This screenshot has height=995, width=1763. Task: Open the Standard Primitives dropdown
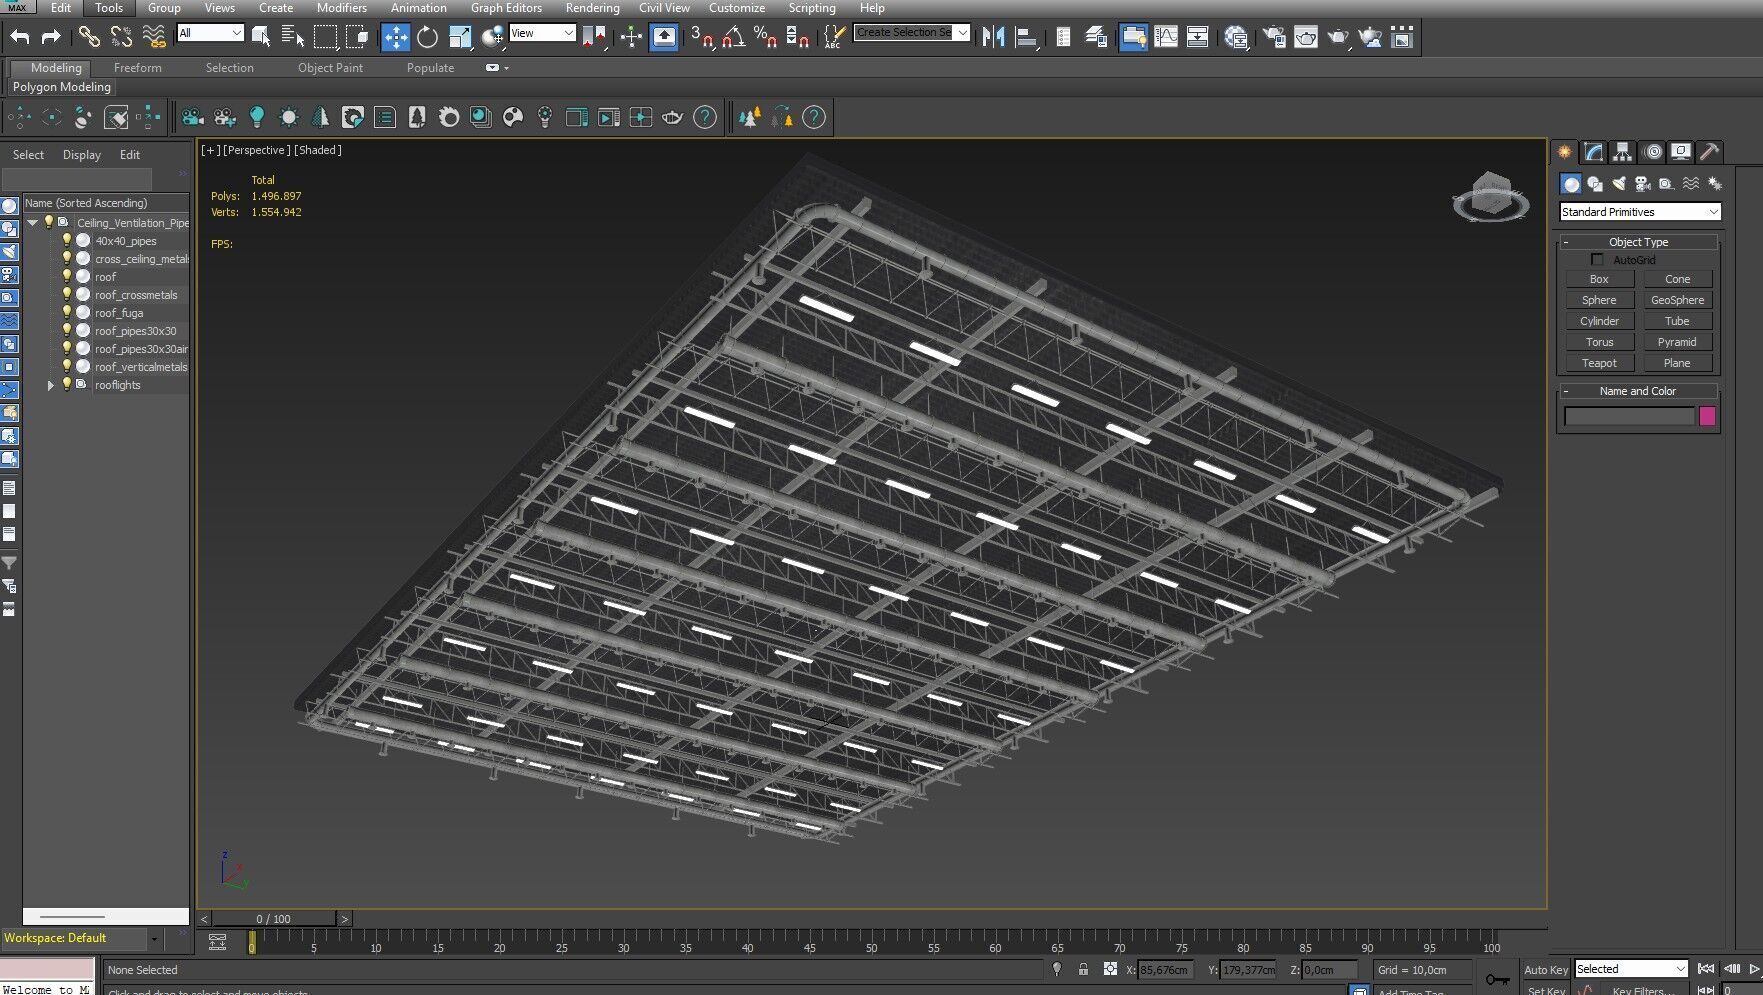click(x=1640, y=212)
